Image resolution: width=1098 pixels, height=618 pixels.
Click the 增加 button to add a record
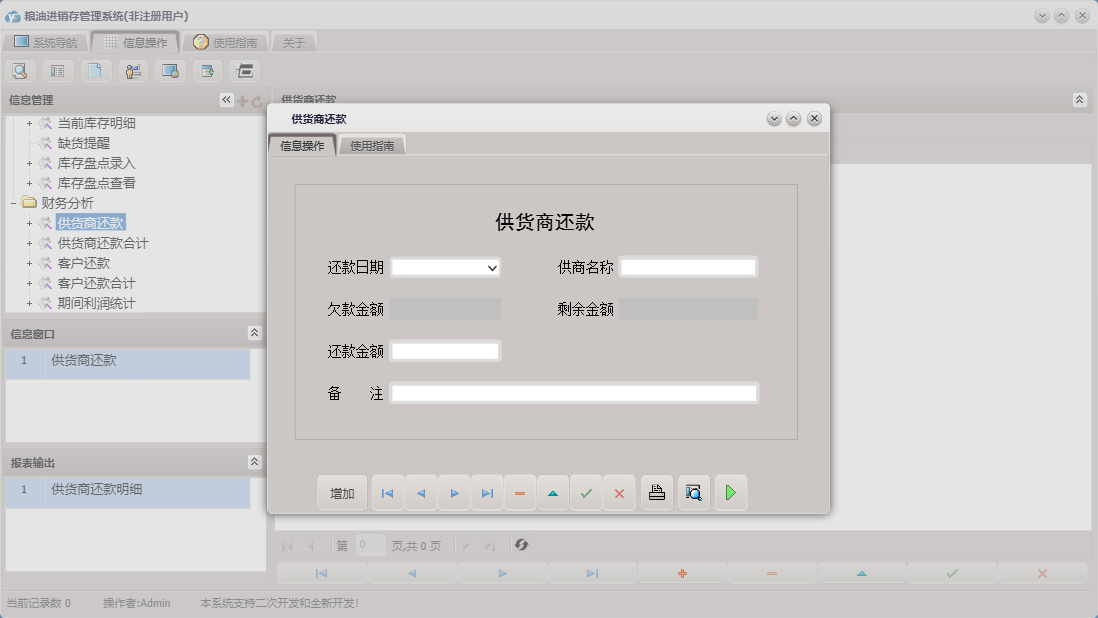coord(340,492)
